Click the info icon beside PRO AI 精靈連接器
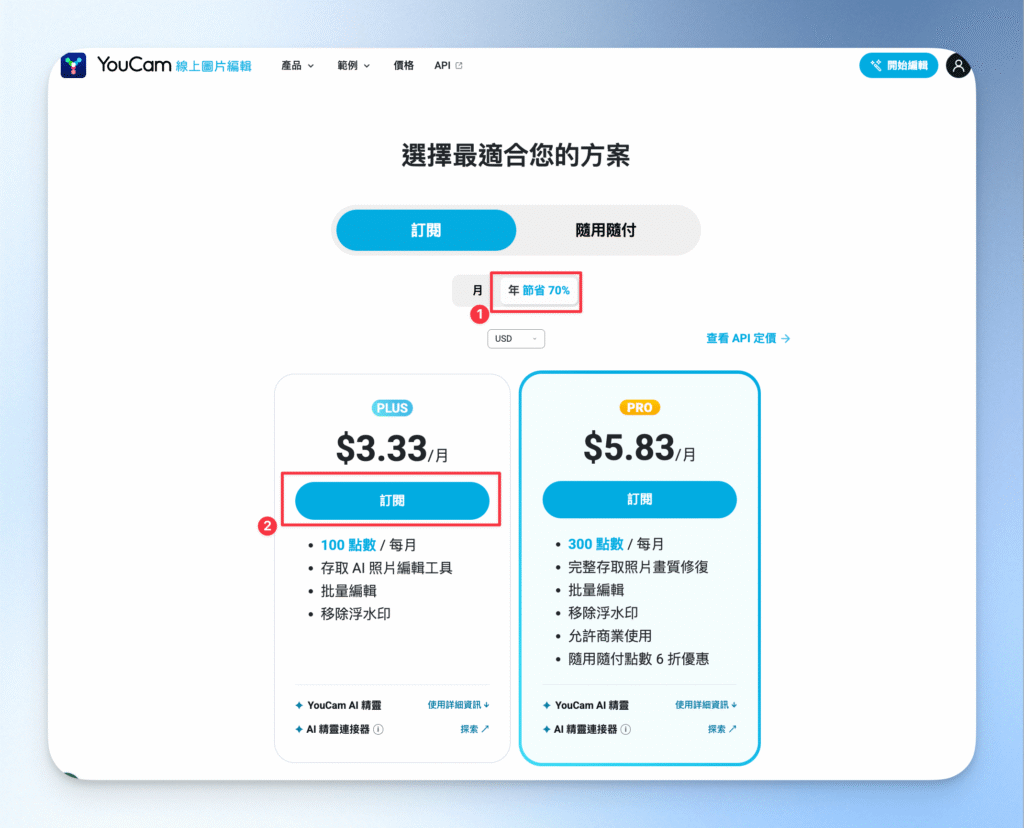The image size is (1024, 828). click(x=626, y=729)
